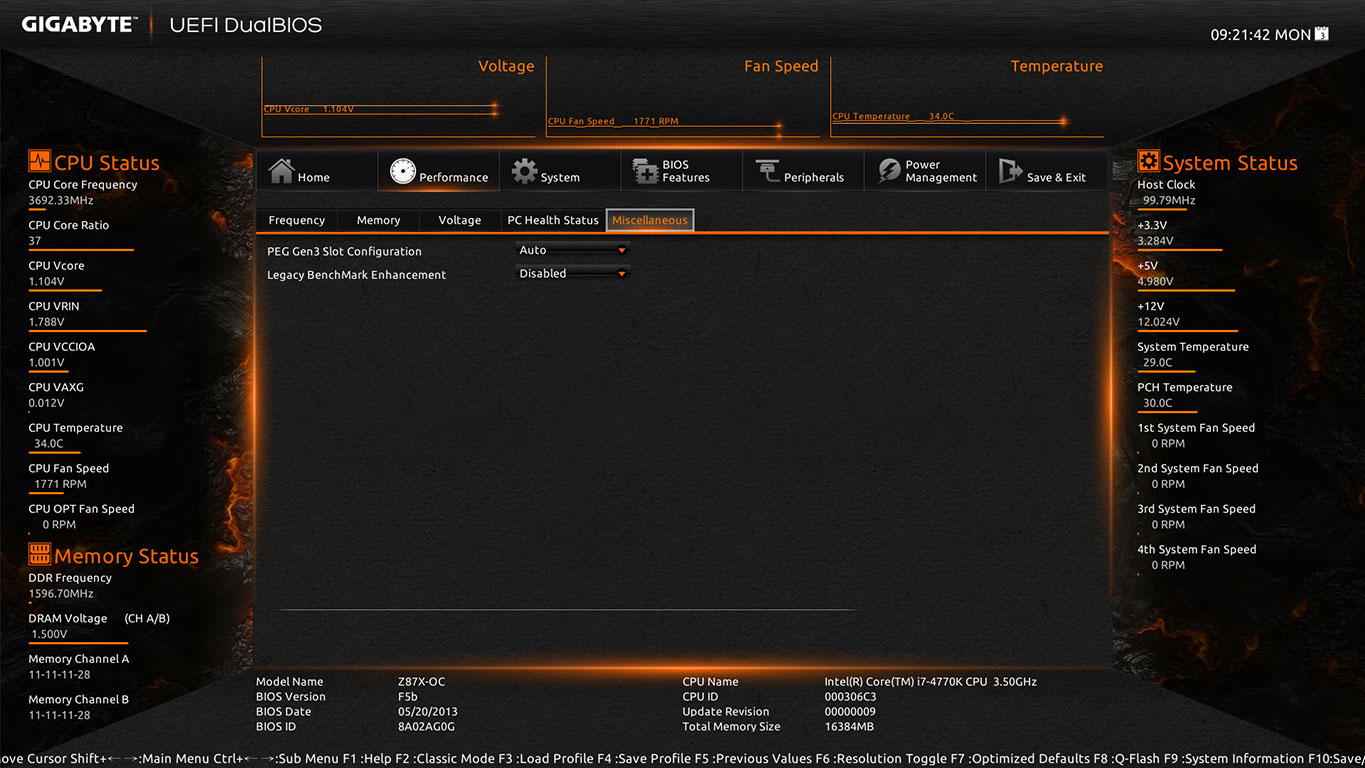The width and height of the screenshot is (1365, 768).
Task: Click the Fan Speed graph heading
Action: 781,66
